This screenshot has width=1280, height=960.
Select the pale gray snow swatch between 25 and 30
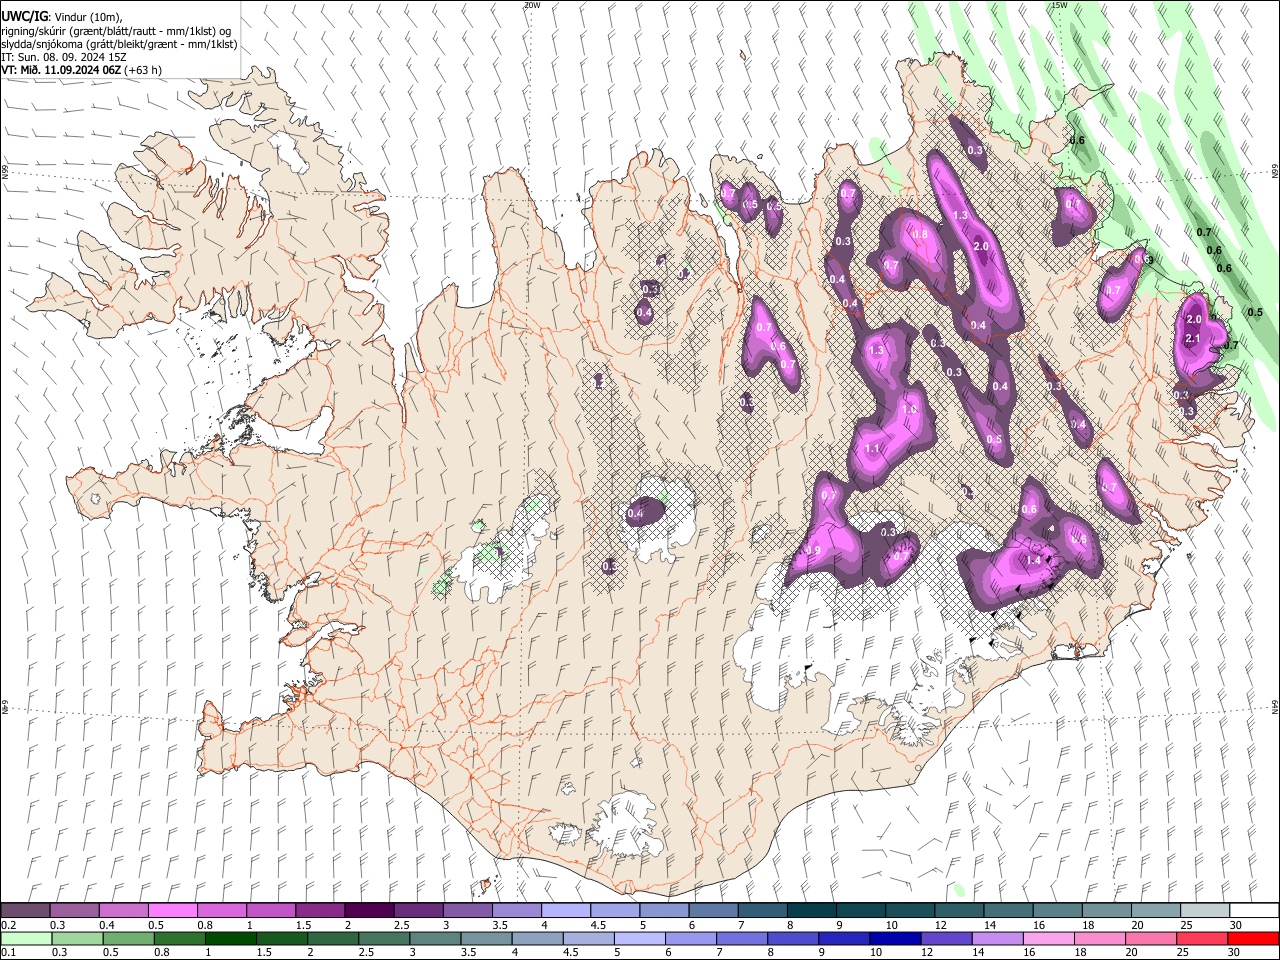pos(1204,911)
